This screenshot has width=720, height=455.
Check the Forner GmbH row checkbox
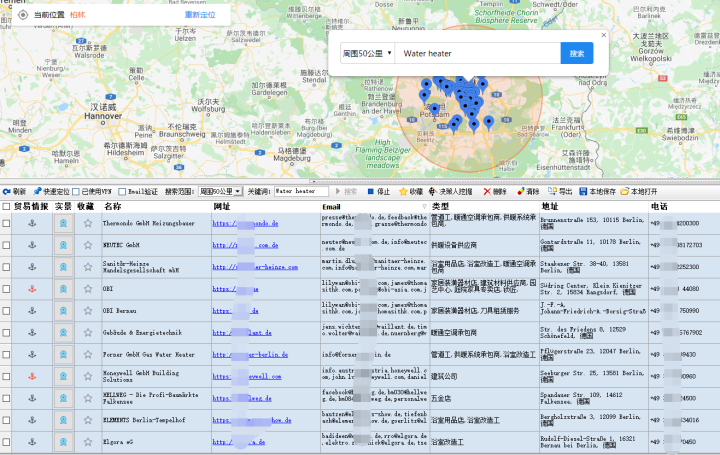6,354
